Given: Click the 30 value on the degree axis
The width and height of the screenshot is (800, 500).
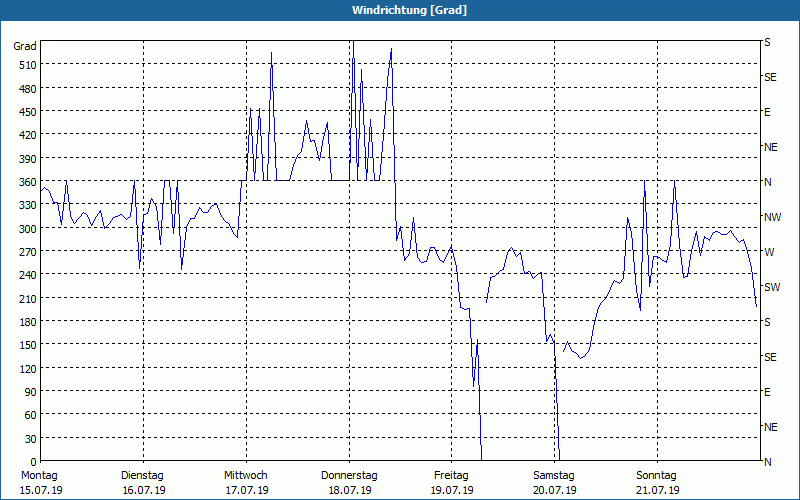Looking at the screenshot, I should [x=30, y=439].
